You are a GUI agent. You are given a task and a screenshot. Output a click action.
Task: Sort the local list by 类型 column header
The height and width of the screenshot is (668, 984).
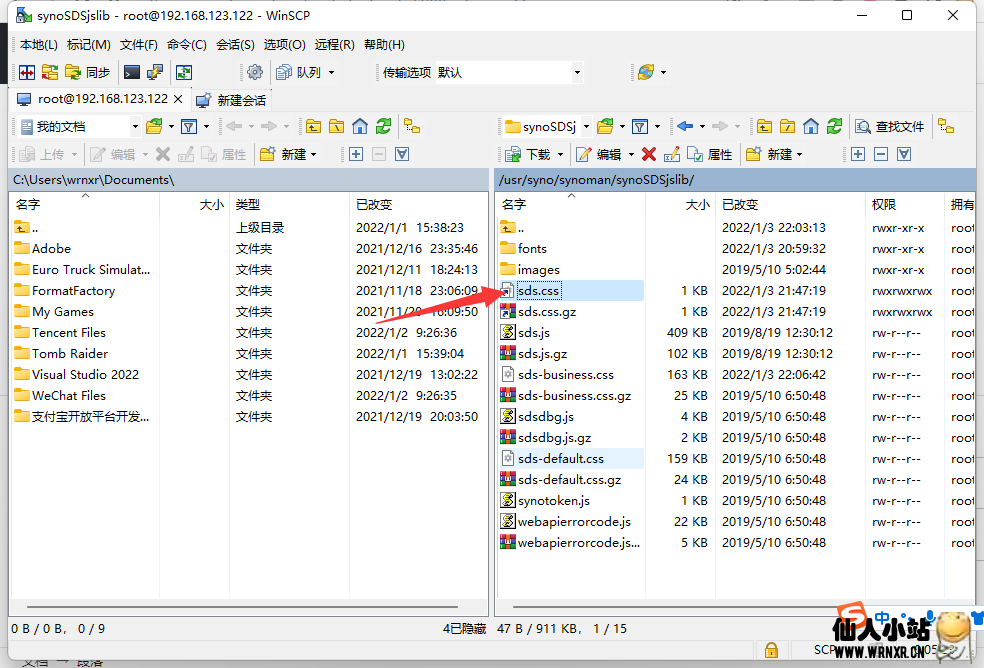(289, 205)
